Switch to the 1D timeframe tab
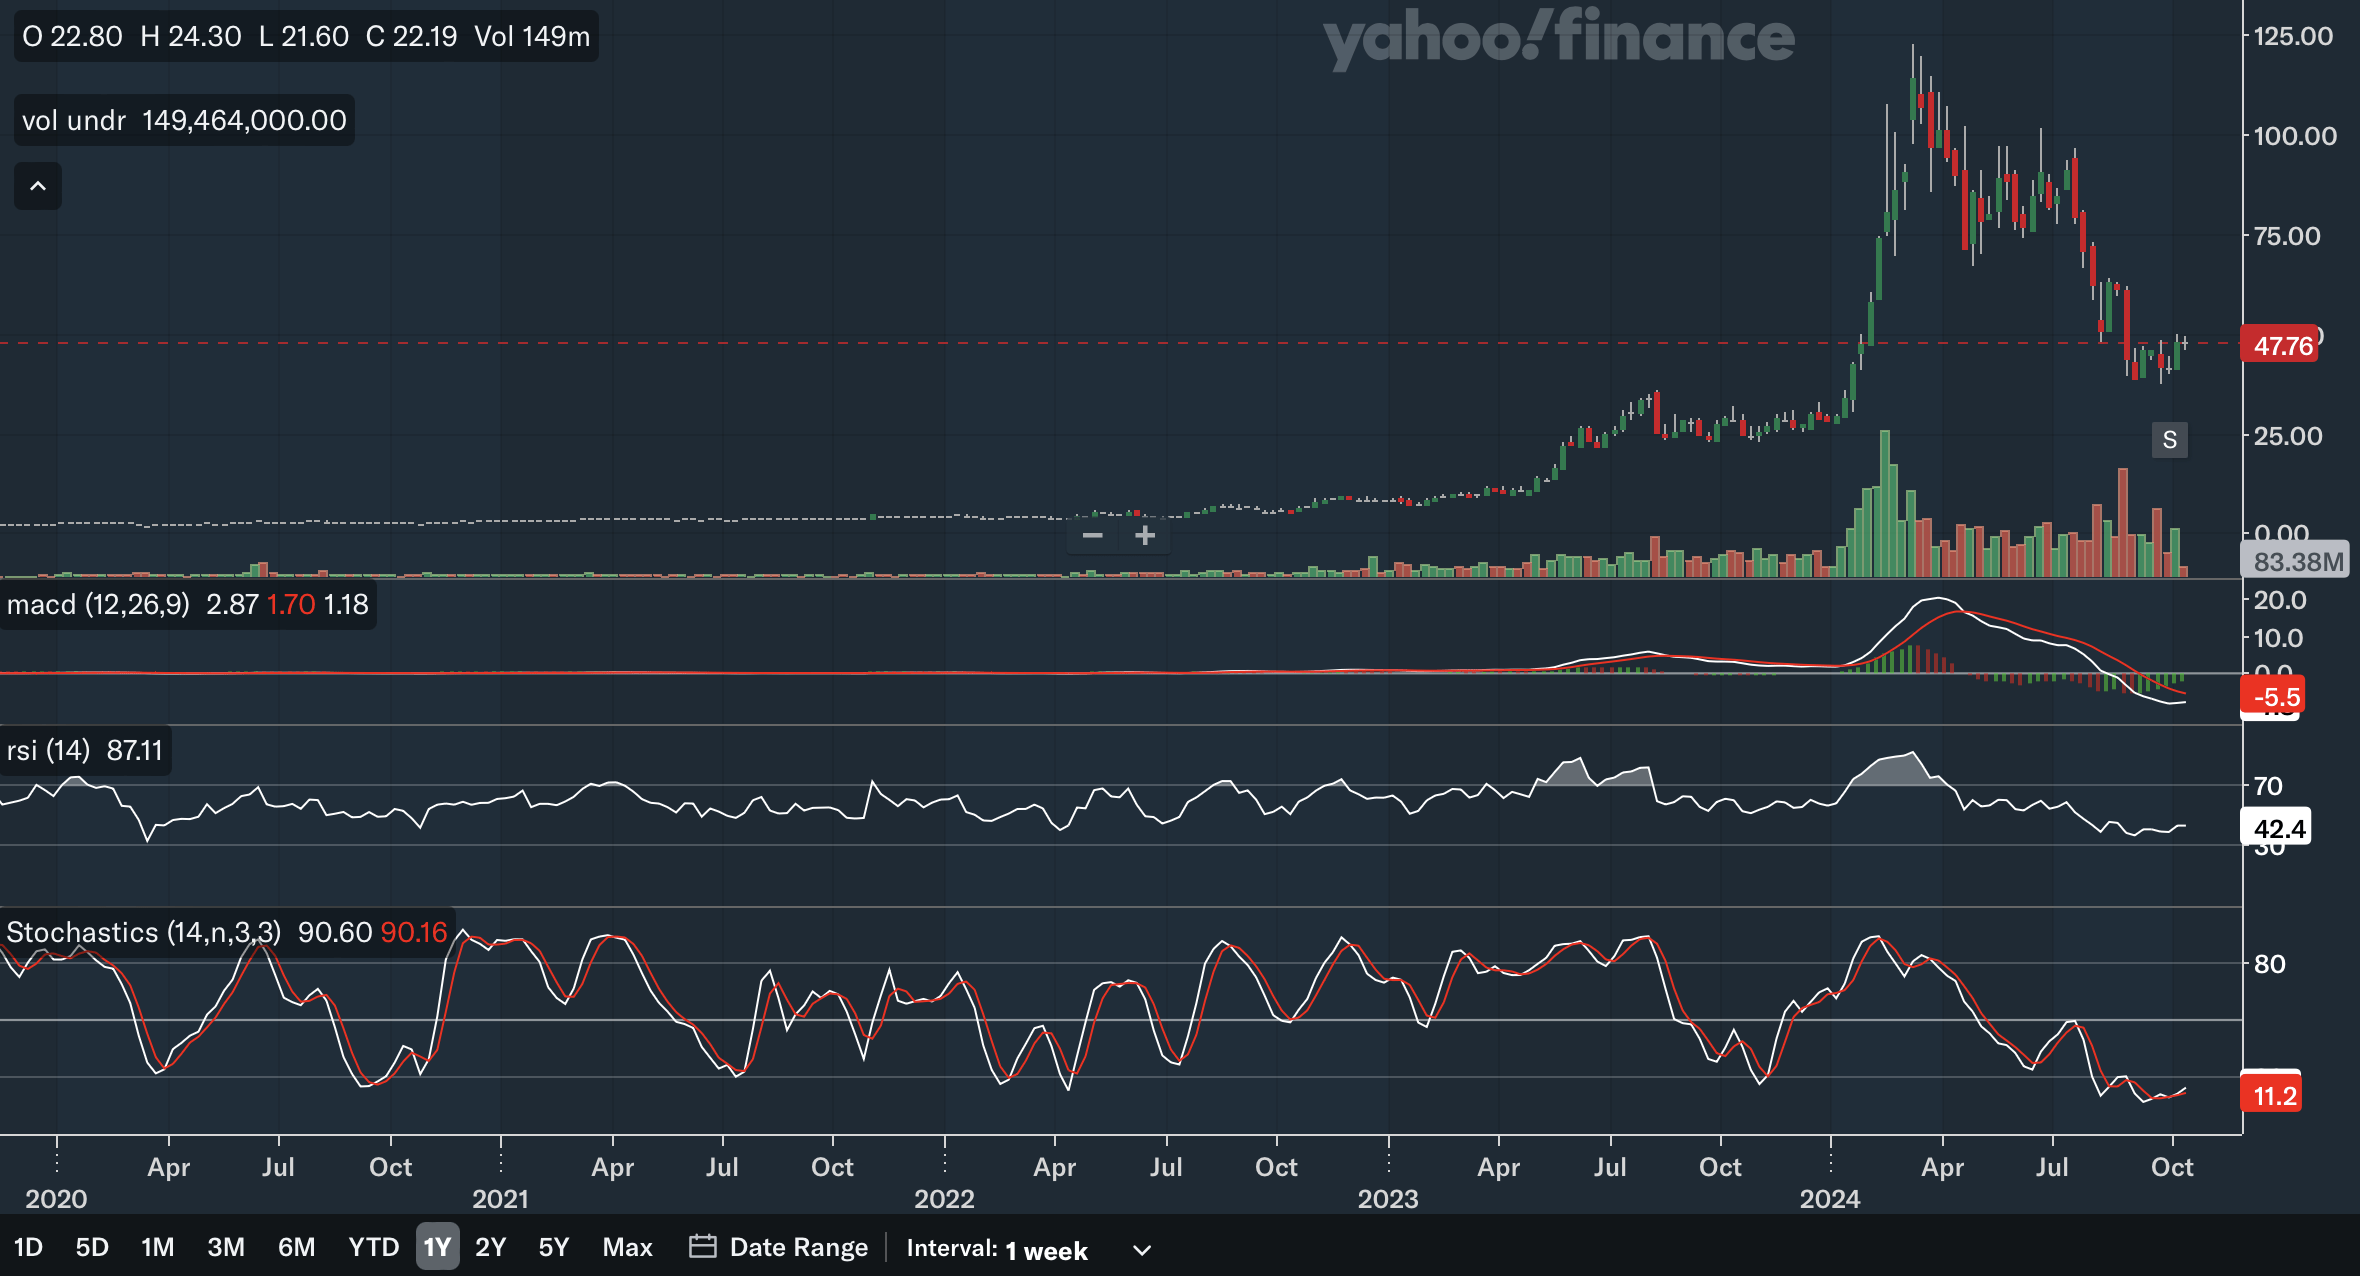Screen dimensions: 2360x1276 [x=30, y=1247]
